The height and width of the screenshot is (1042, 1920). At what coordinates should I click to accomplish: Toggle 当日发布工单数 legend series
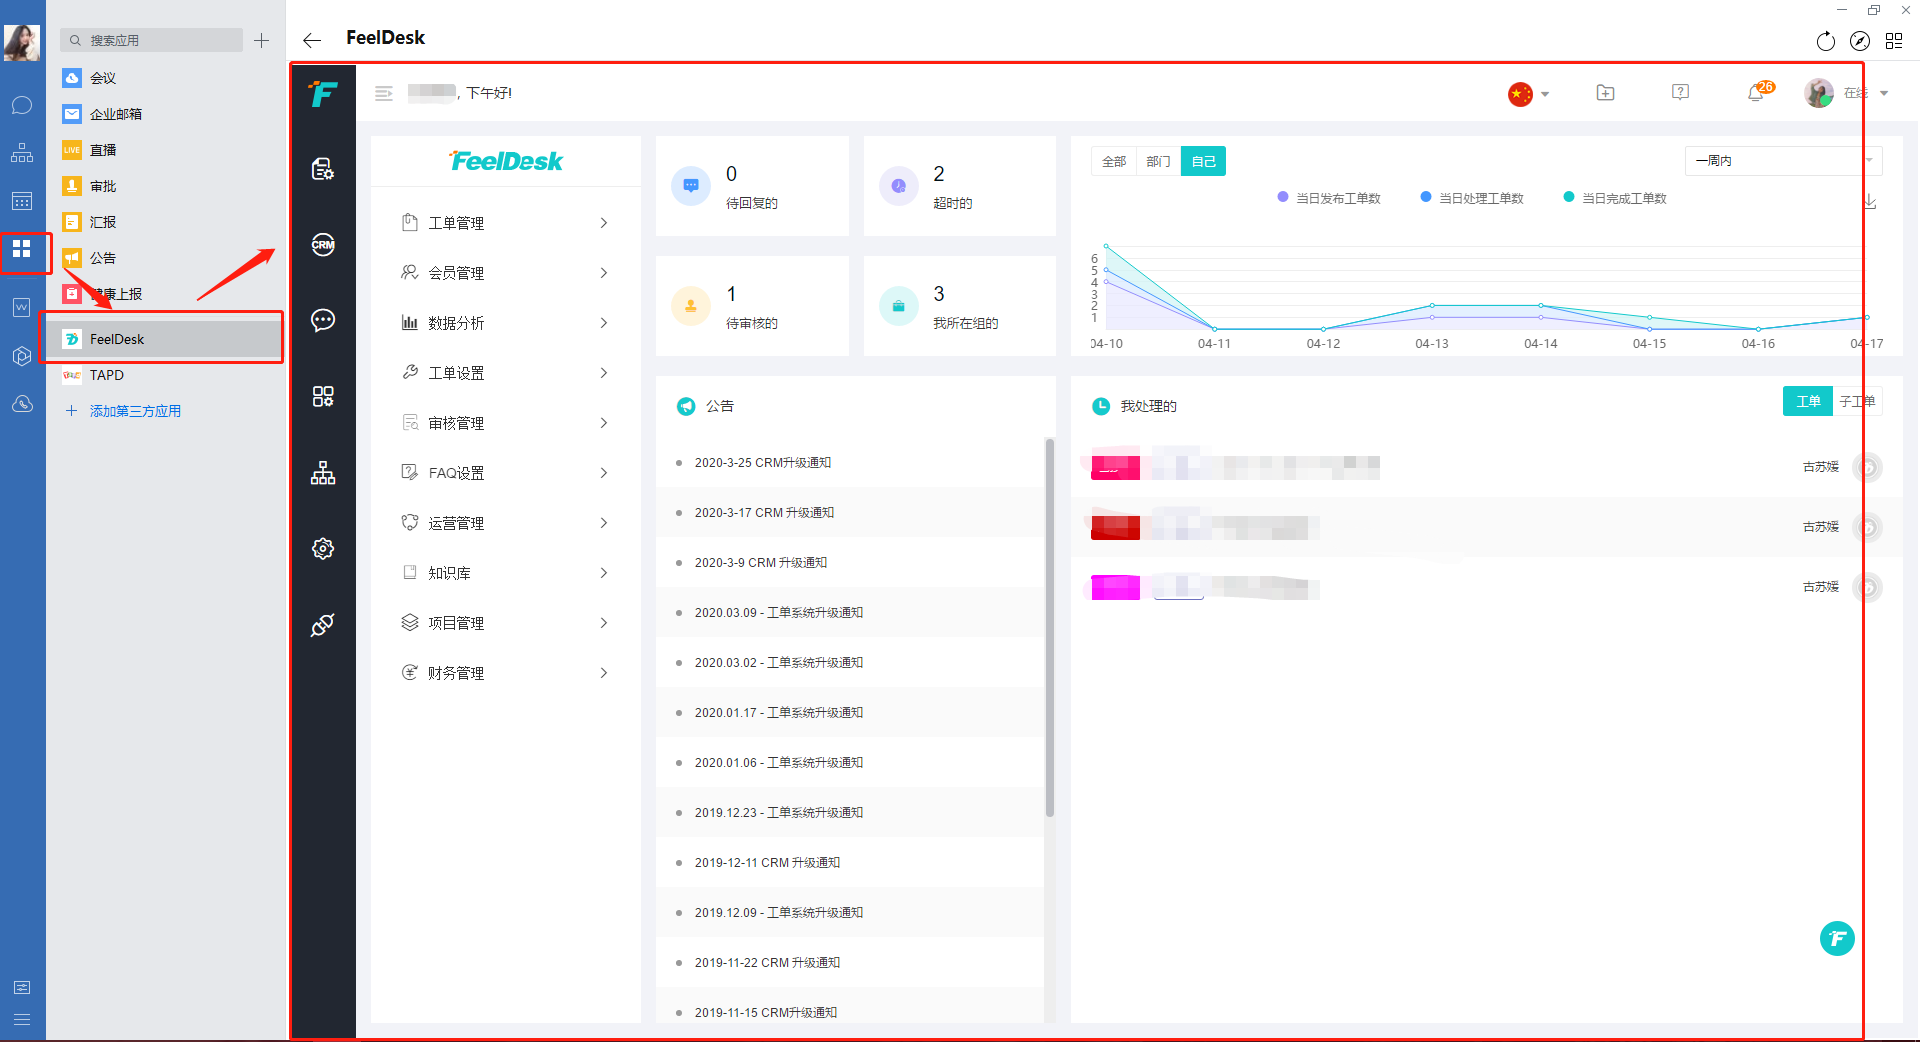point(1329,198)
